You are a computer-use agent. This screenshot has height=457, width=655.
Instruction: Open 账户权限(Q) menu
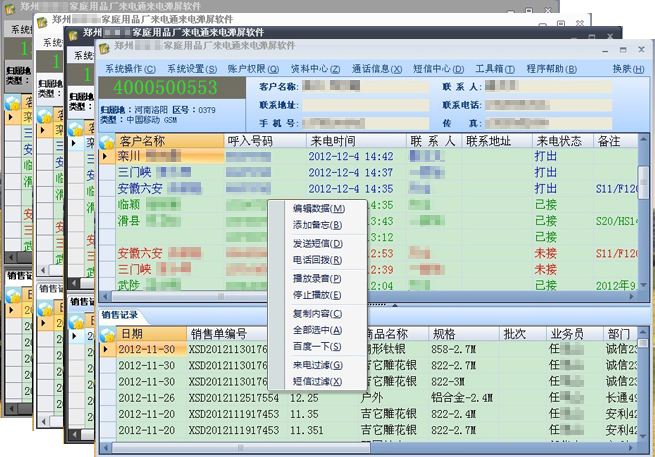(253, 69)
